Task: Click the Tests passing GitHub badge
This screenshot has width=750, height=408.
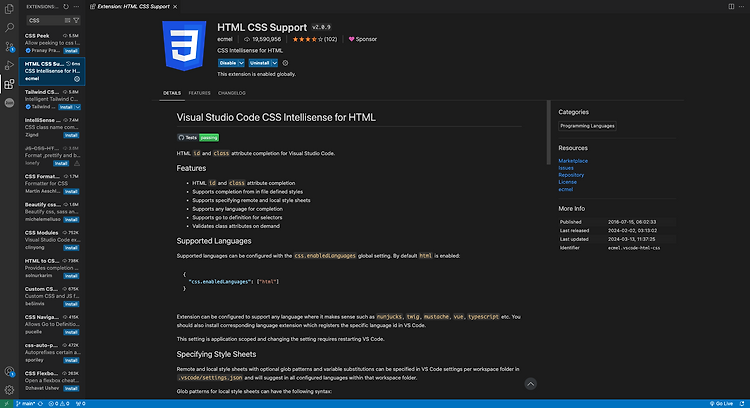Action: point(198,138)
